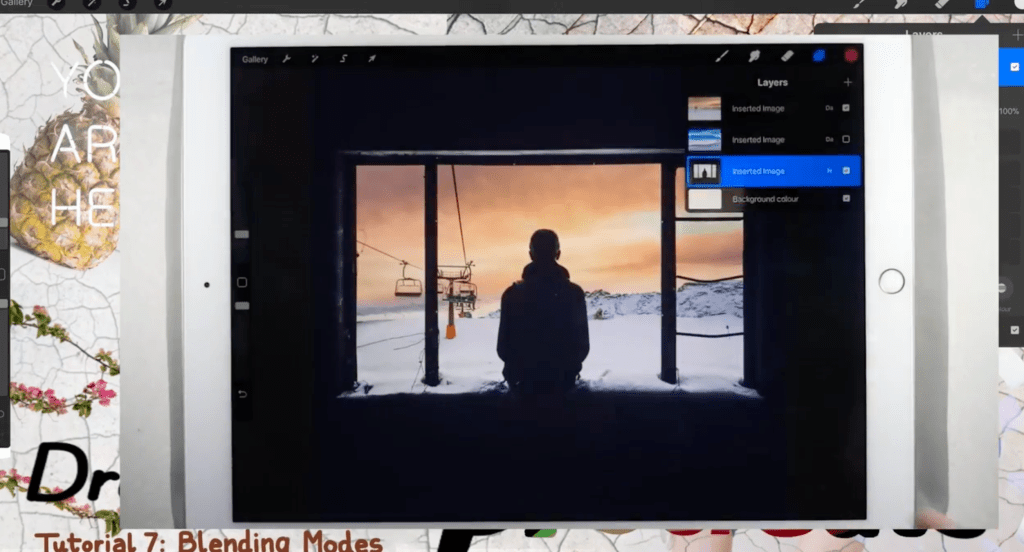Image resolution: width=1024 pixels, height=552 pixels.
Task: Choose the Smudge tool on the iPad screen
Action: point(754,57)
